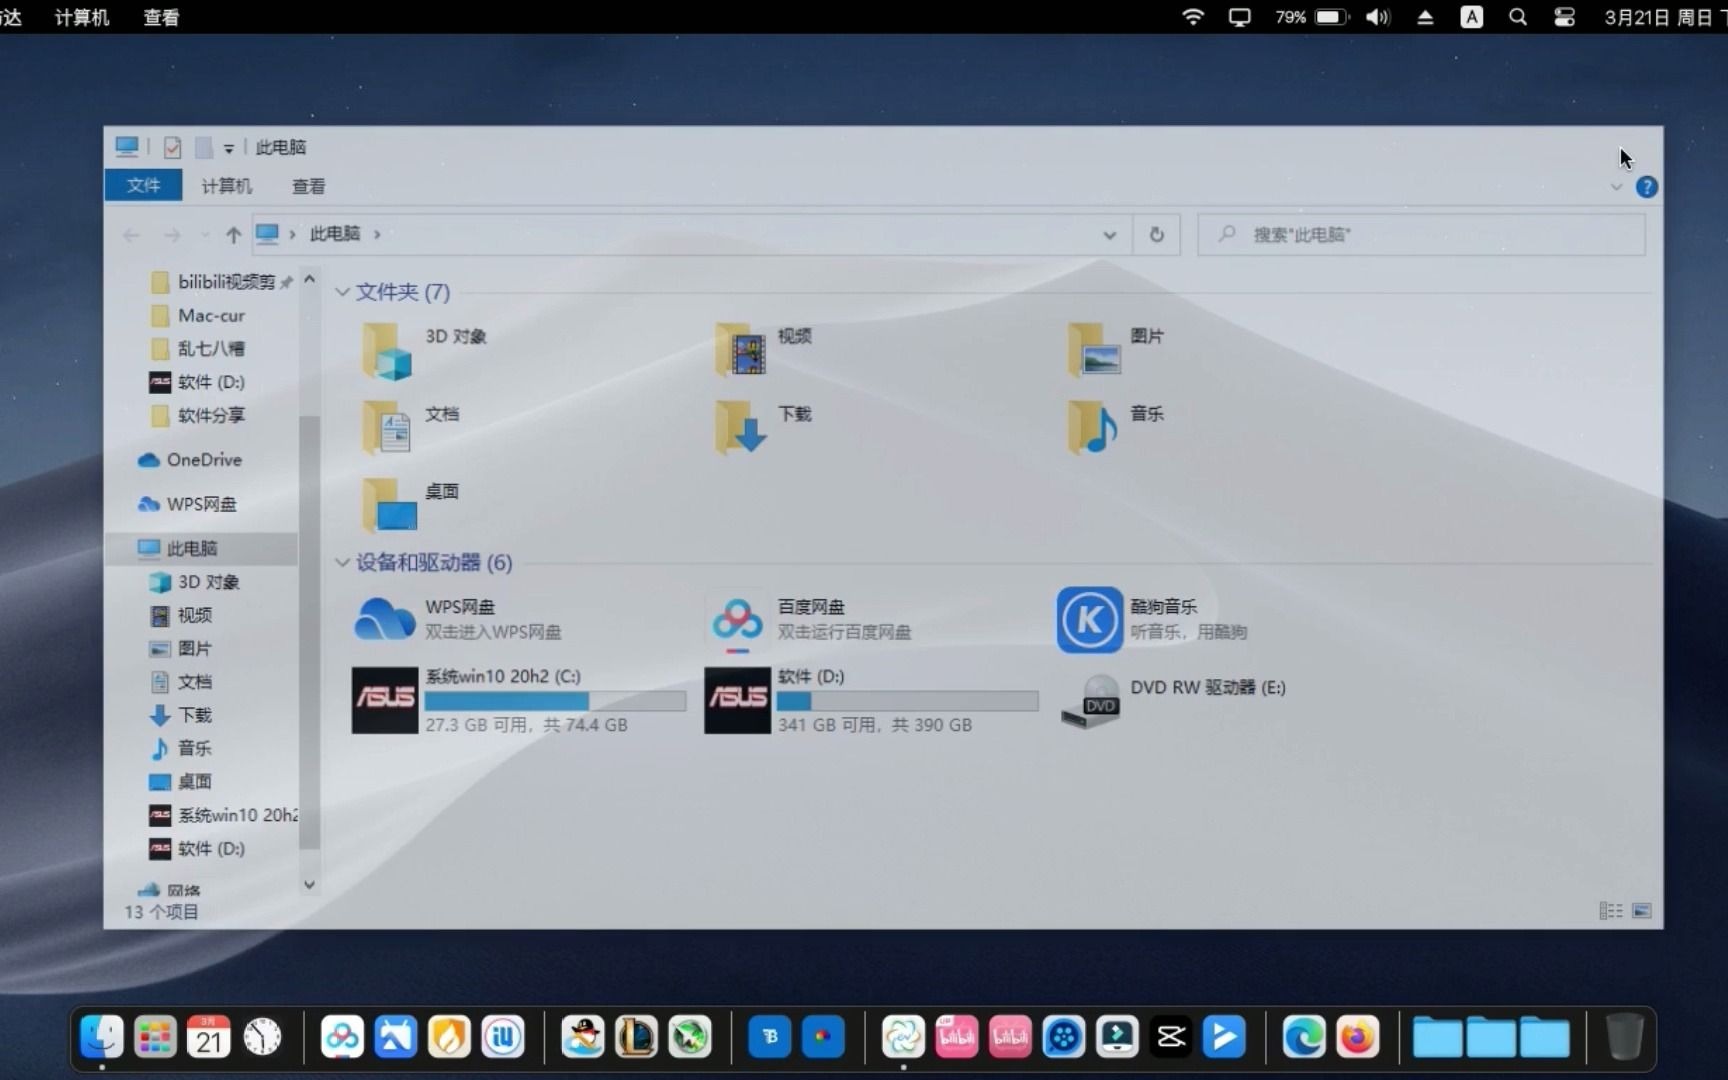Click the breadcrumb arrow after 此电脑
Image resolution: width=1728 pixels, height=1080 pixels.
pyautogui.click(x=377, y=234)
